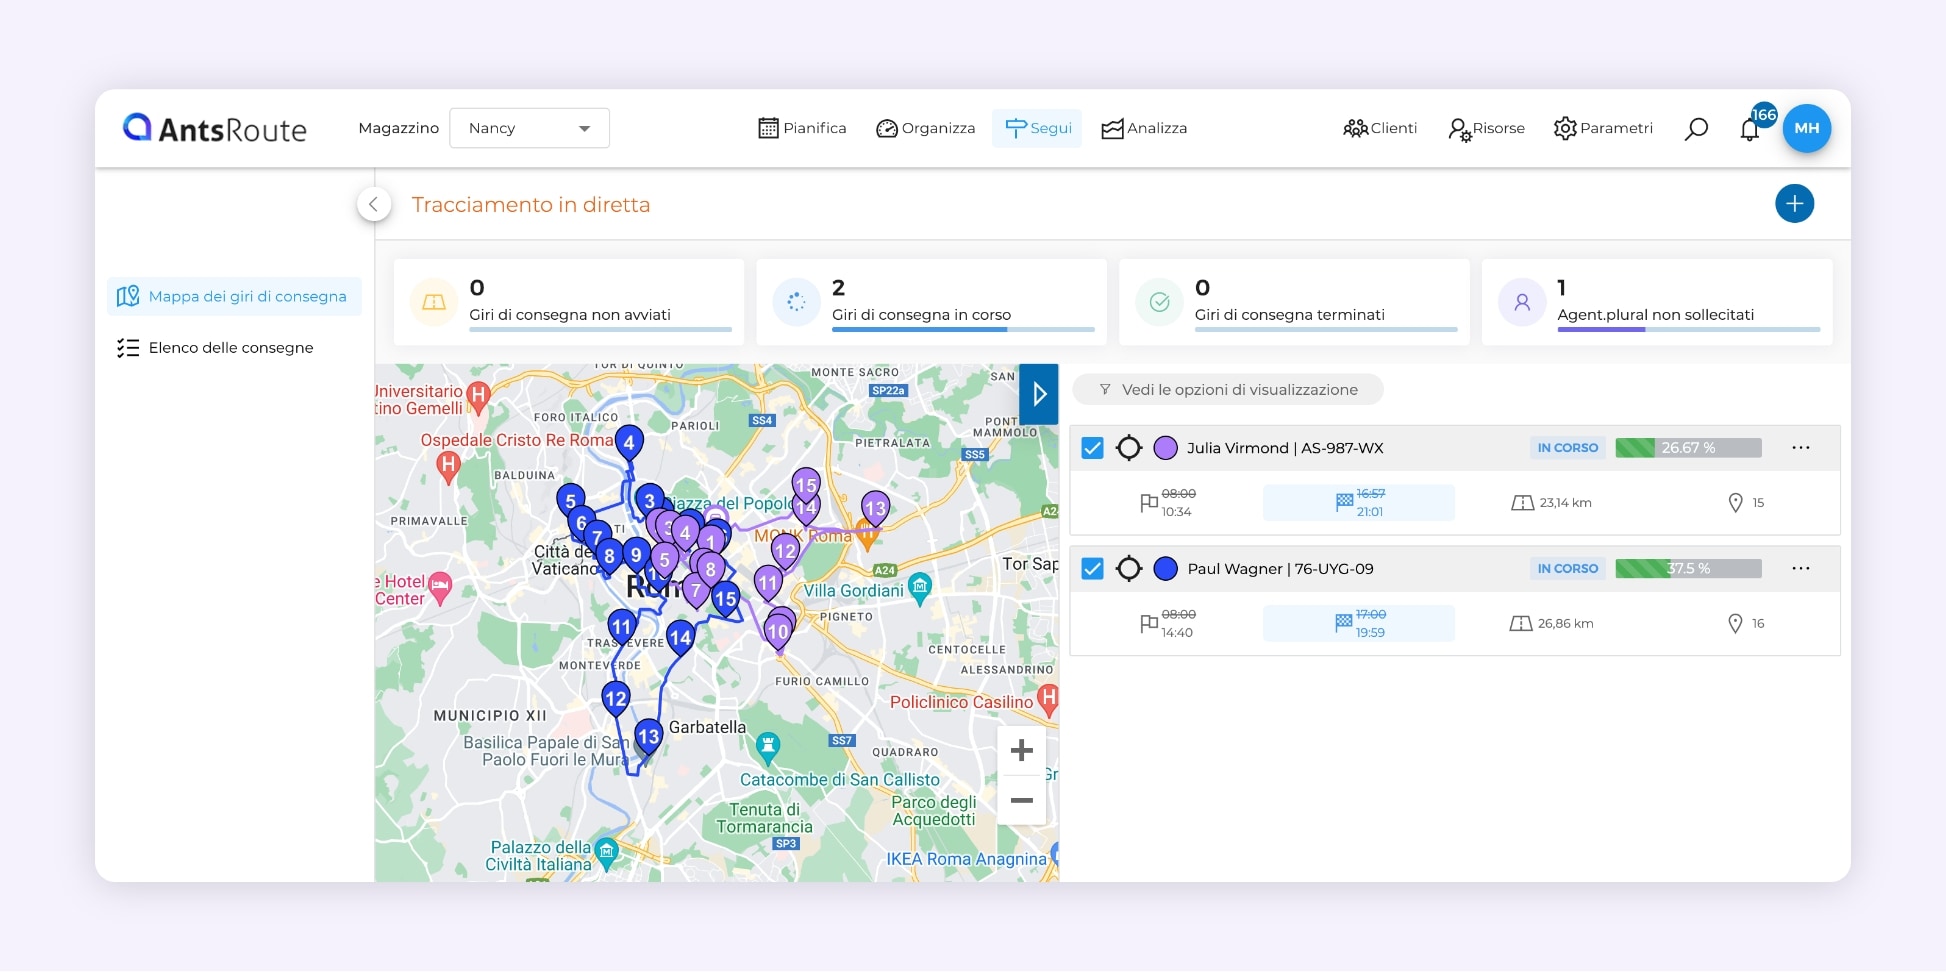Zoom in on the map
This screenshot has width=1946, height=972.
(x=1021, y=750)
